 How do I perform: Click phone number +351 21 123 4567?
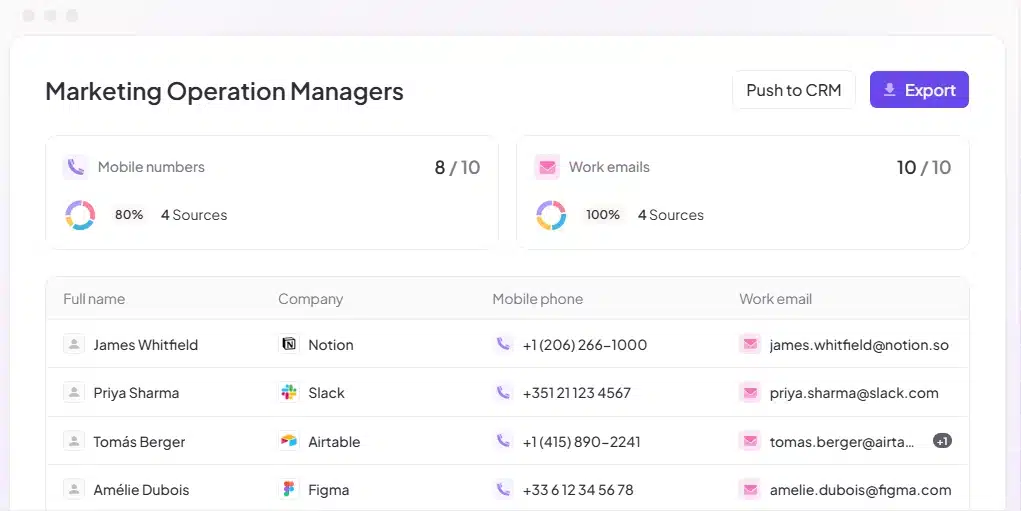pos(577,393)
